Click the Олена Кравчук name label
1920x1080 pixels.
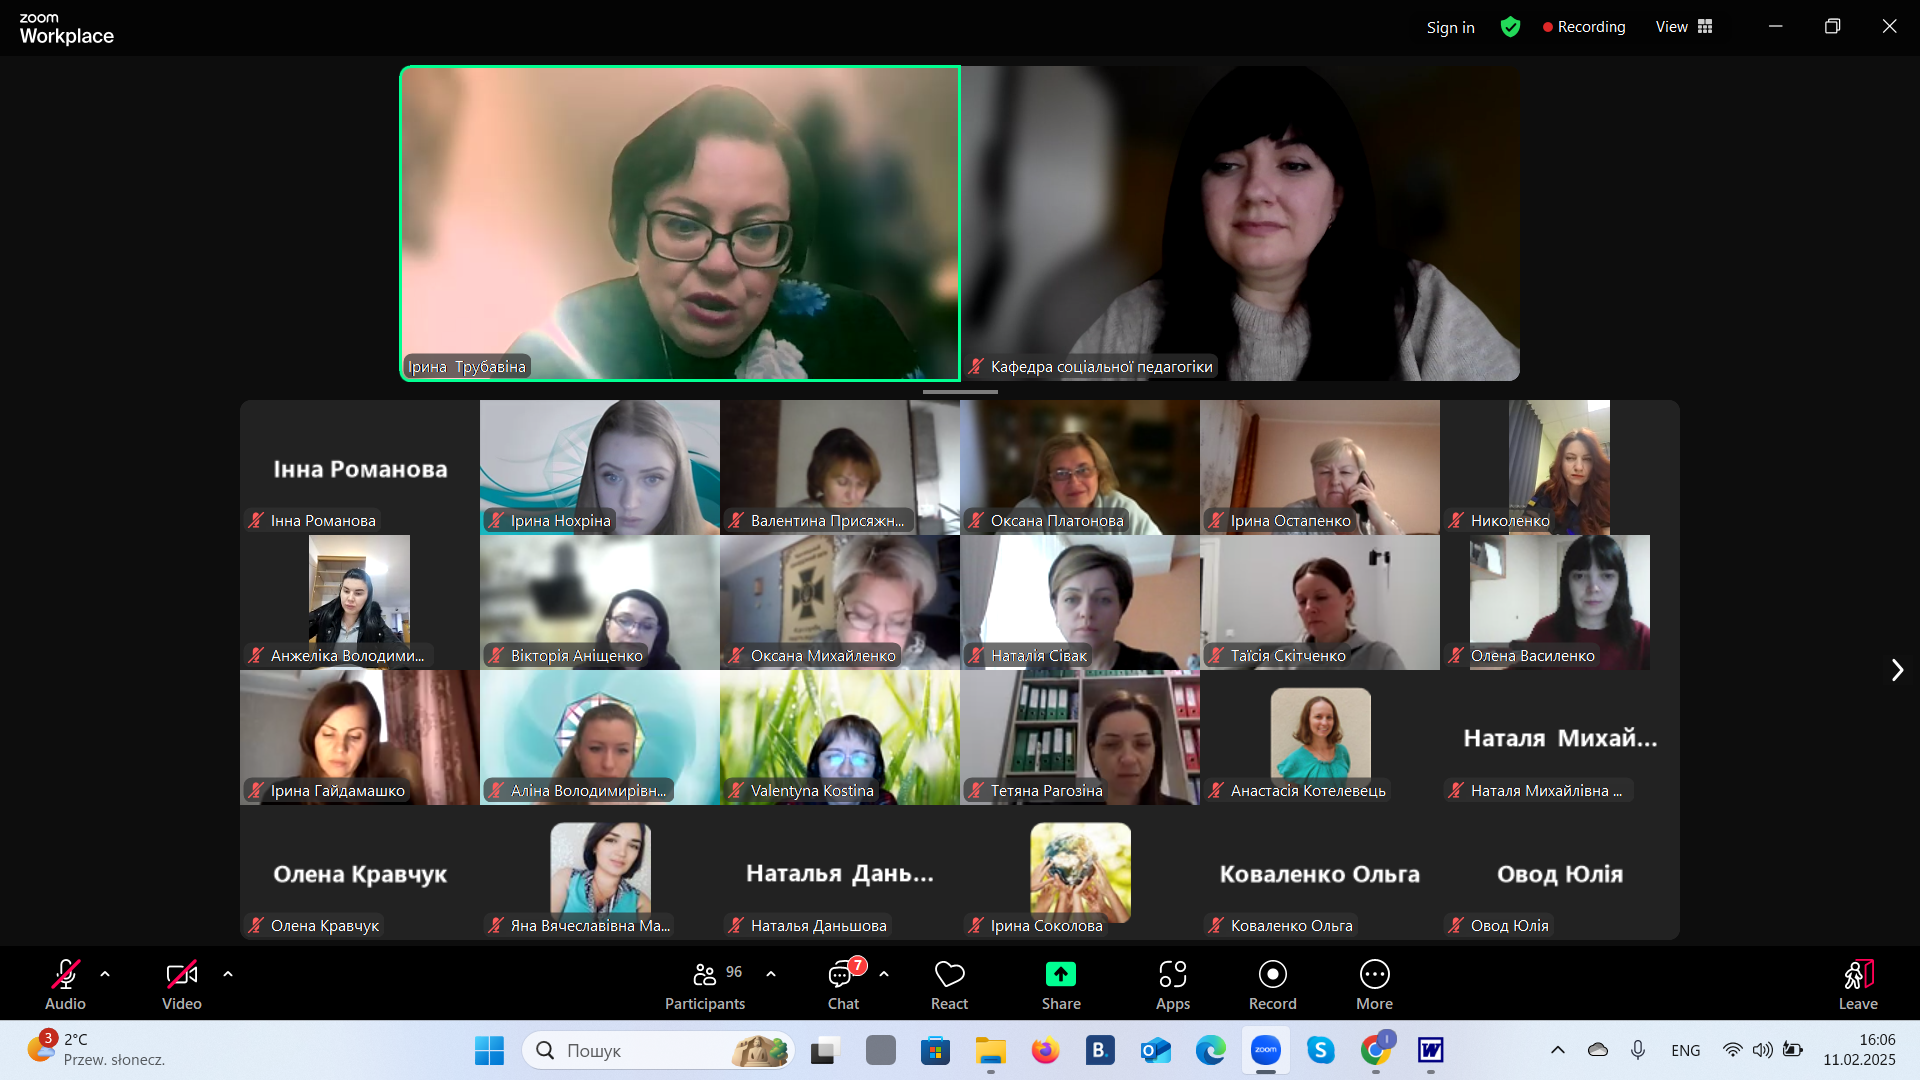324,926
